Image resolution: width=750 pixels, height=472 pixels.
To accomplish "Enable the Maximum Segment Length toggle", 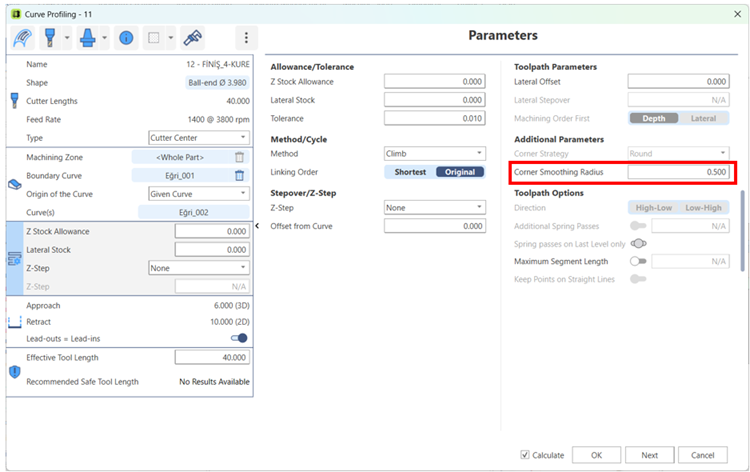I will 638,261.
